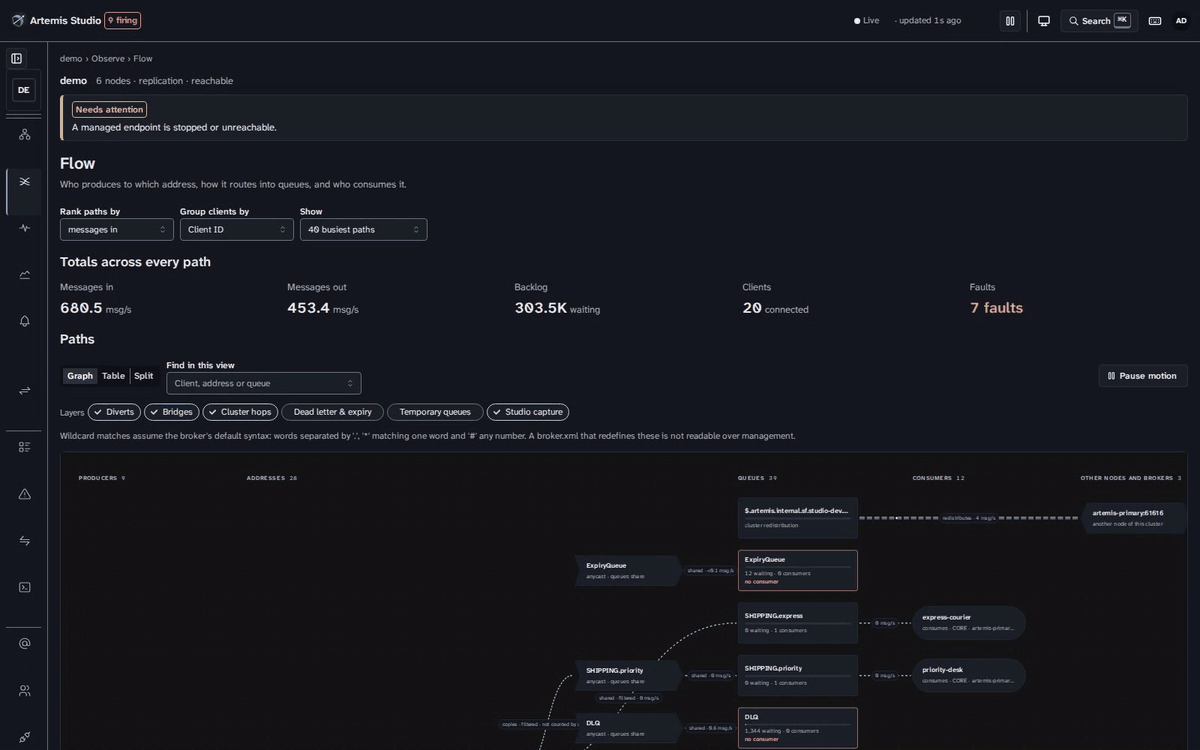Select the Flow sidebar icon
1200x750 pixels.
click(24, 181)
